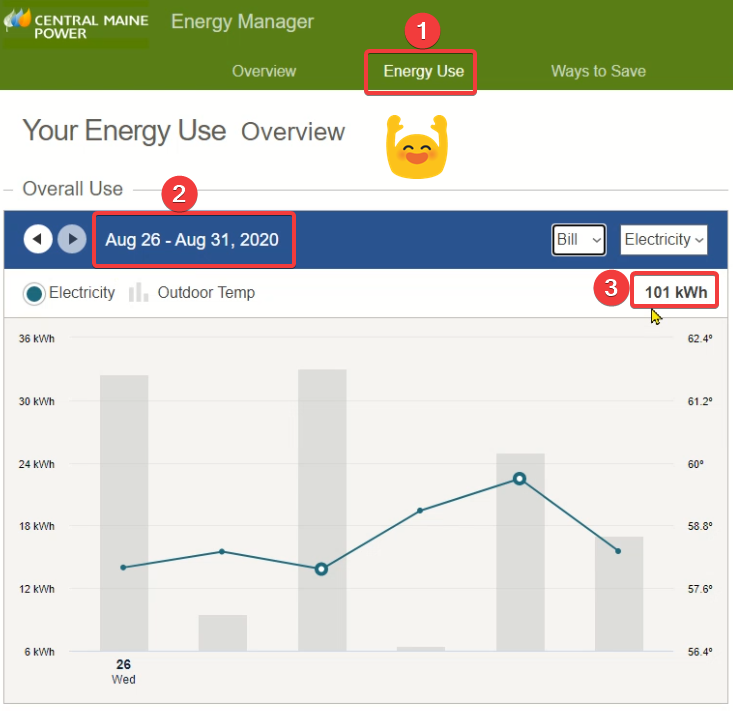Click the red number 3 annotation badge

(610, 291)
